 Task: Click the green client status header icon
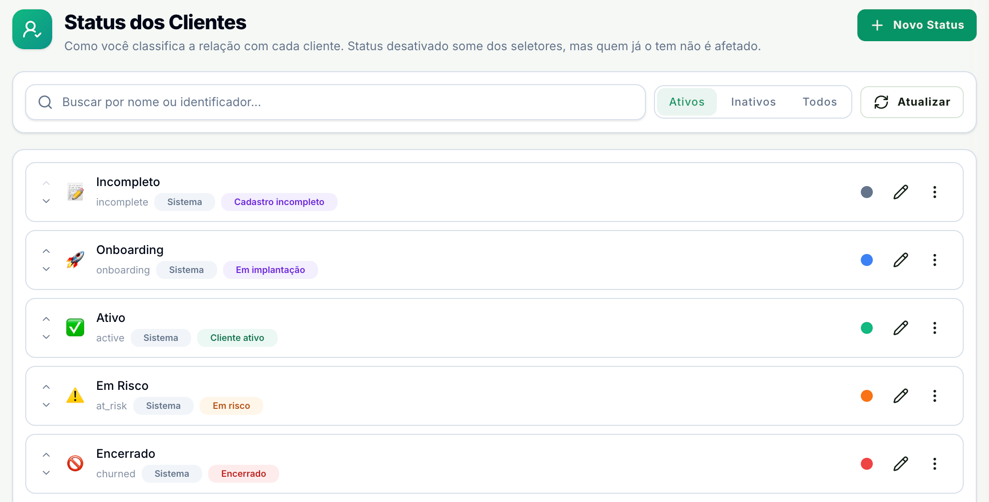[x=32, y=29]
